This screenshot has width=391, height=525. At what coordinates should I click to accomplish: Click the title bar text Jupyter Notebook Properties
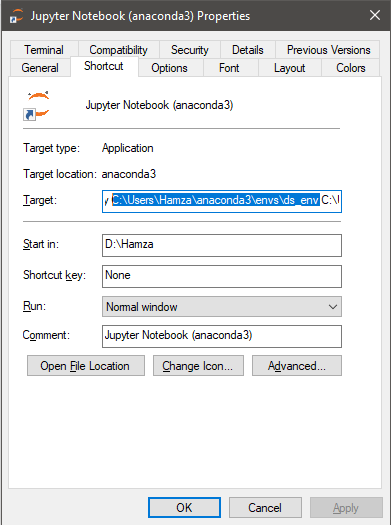point(140,16)
